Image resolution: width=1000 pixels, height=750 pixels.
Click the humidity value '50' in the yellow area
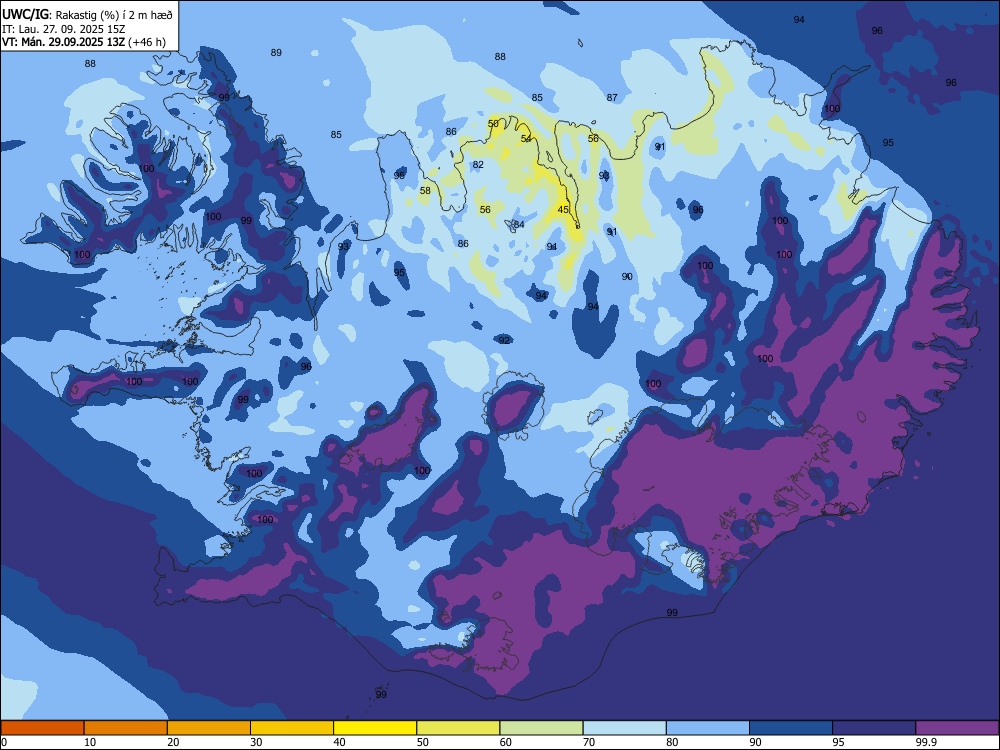(x=494, y=124)
